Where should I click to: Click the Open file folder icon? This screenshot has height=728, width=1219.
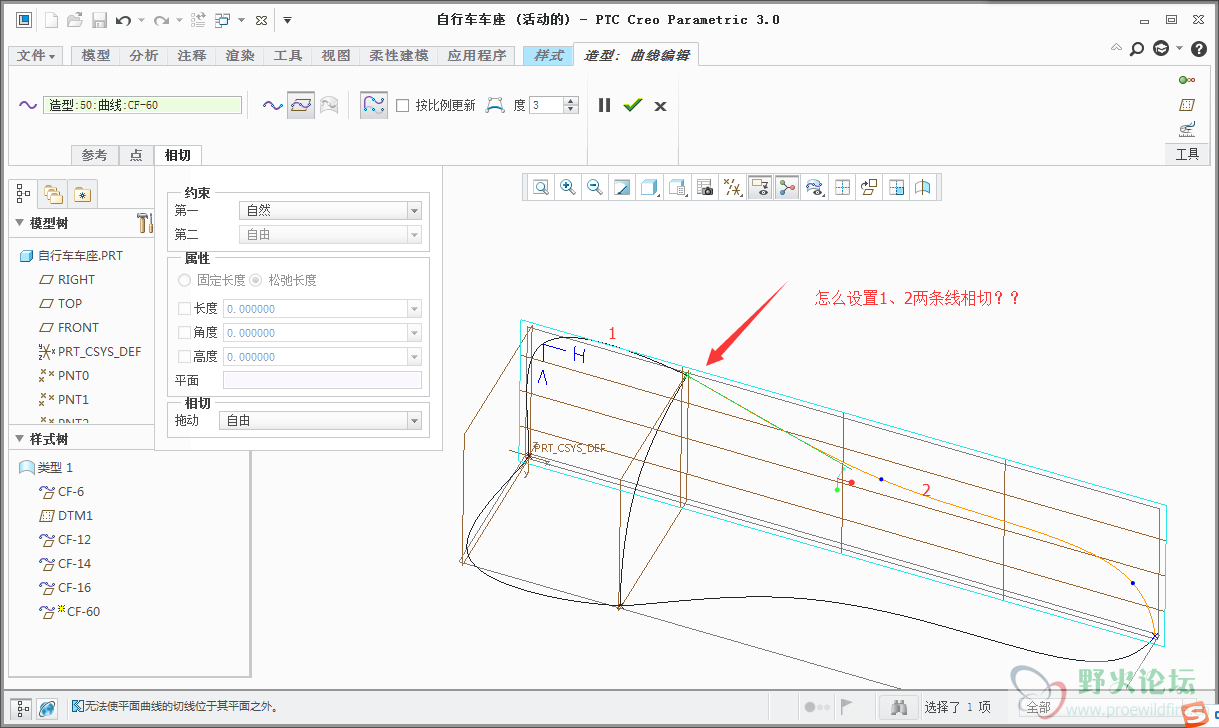(75, 20)
